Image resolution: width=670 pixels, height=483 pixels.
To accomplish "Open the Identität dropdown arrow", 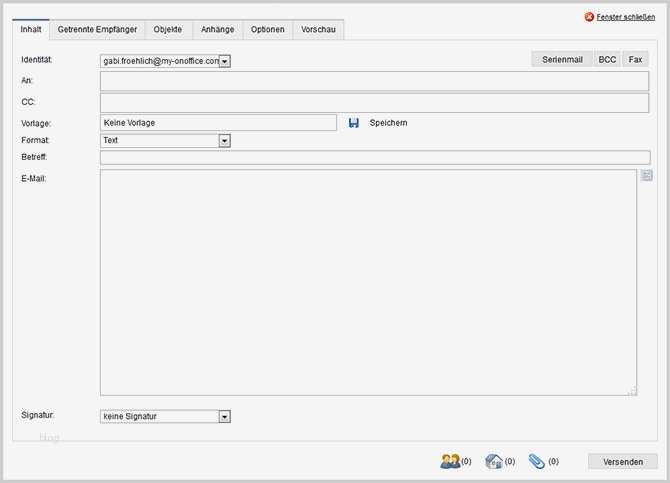I will [225, 61].
